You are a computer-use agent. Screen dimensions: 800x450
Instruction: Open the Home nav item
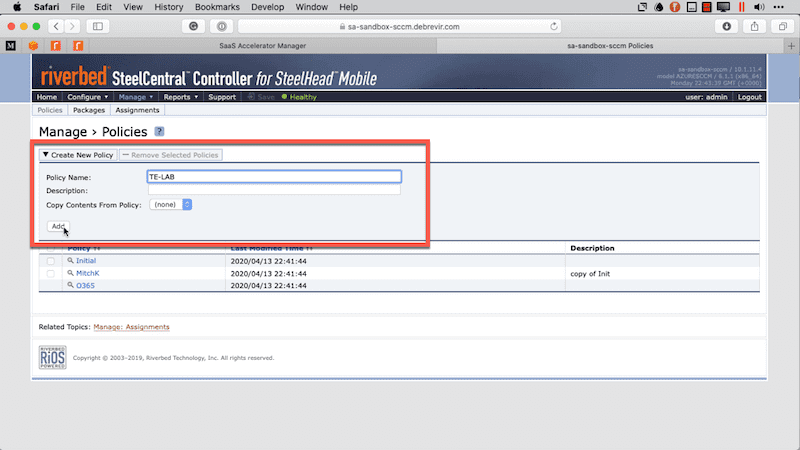click(47, 97)
